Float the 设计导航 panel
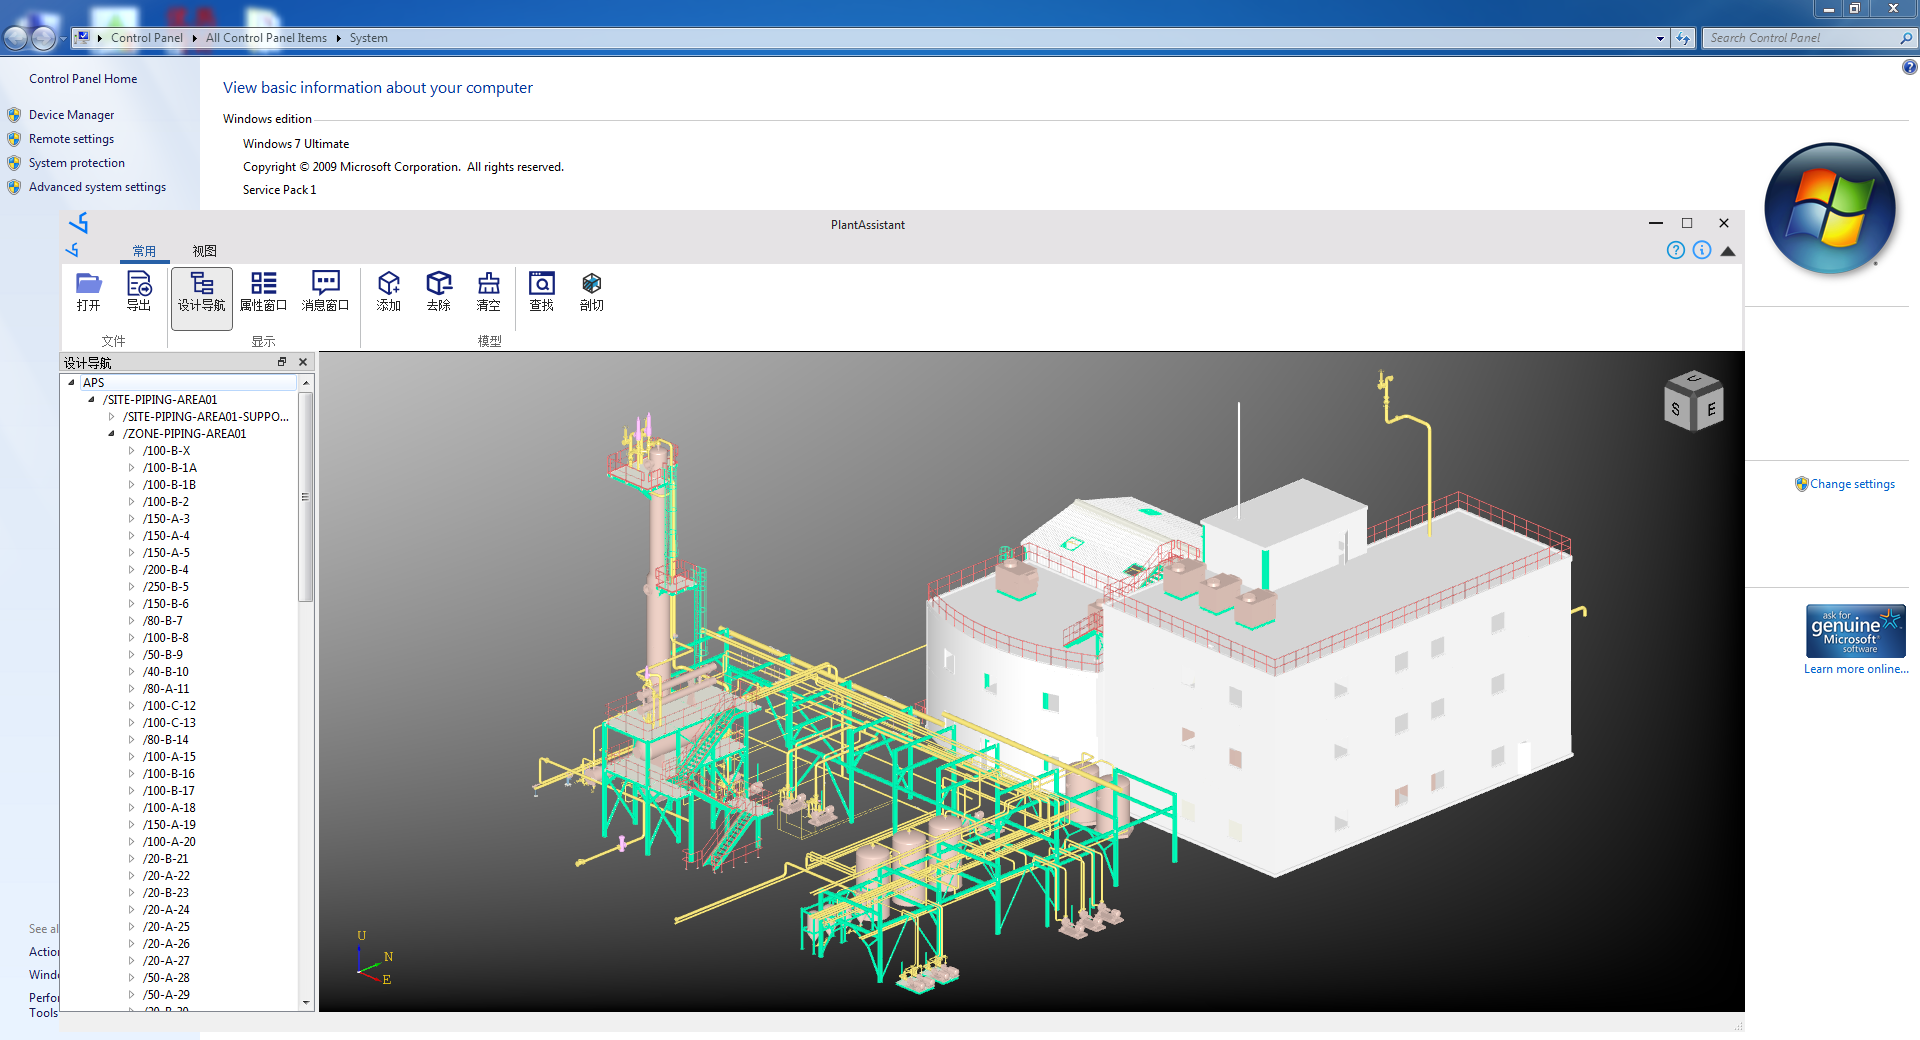 tap(282, 362)
